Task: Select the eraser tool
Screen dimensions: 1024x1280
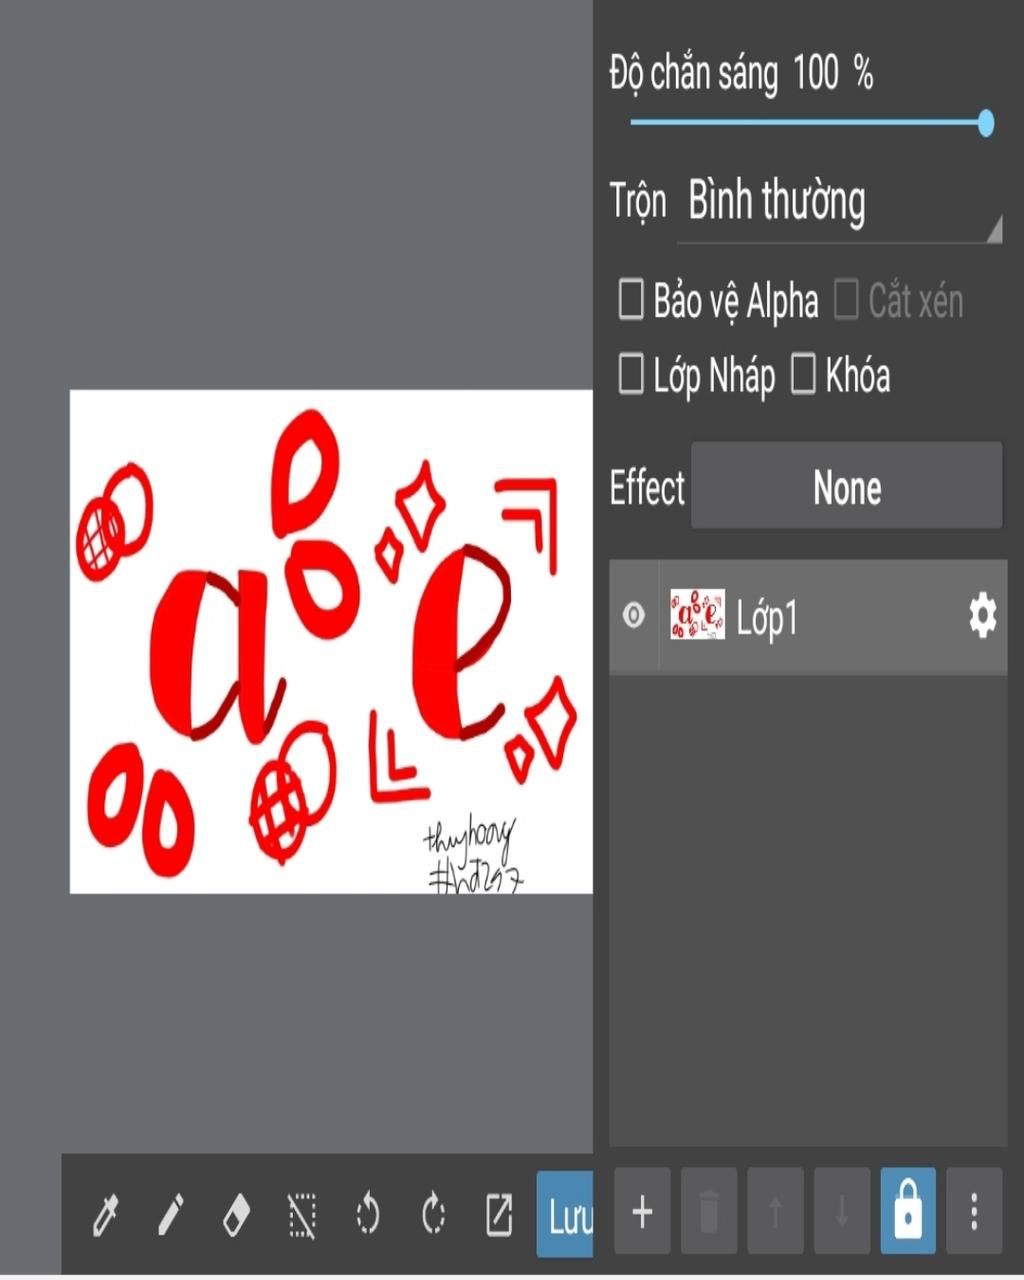Action: 236,1215
